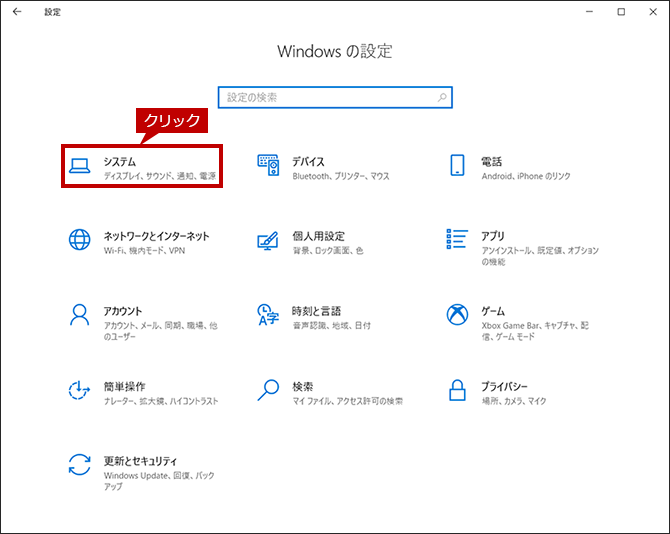Viewport: 670px width, 534px height.
Task: Select the 簡単操作 accessibility icon
Action: [x=79, y=390]
